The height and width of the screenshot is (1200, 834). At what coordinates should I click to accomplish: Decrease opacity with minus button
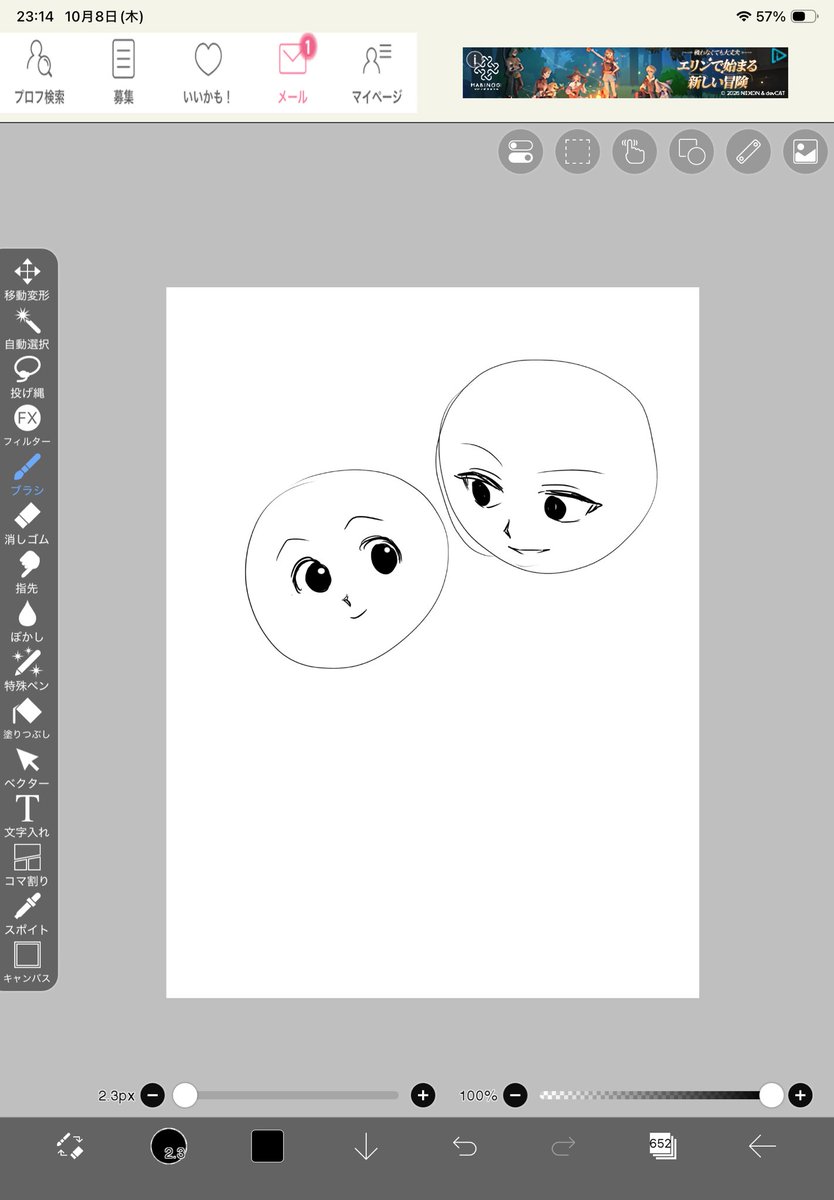point(515,1095)
